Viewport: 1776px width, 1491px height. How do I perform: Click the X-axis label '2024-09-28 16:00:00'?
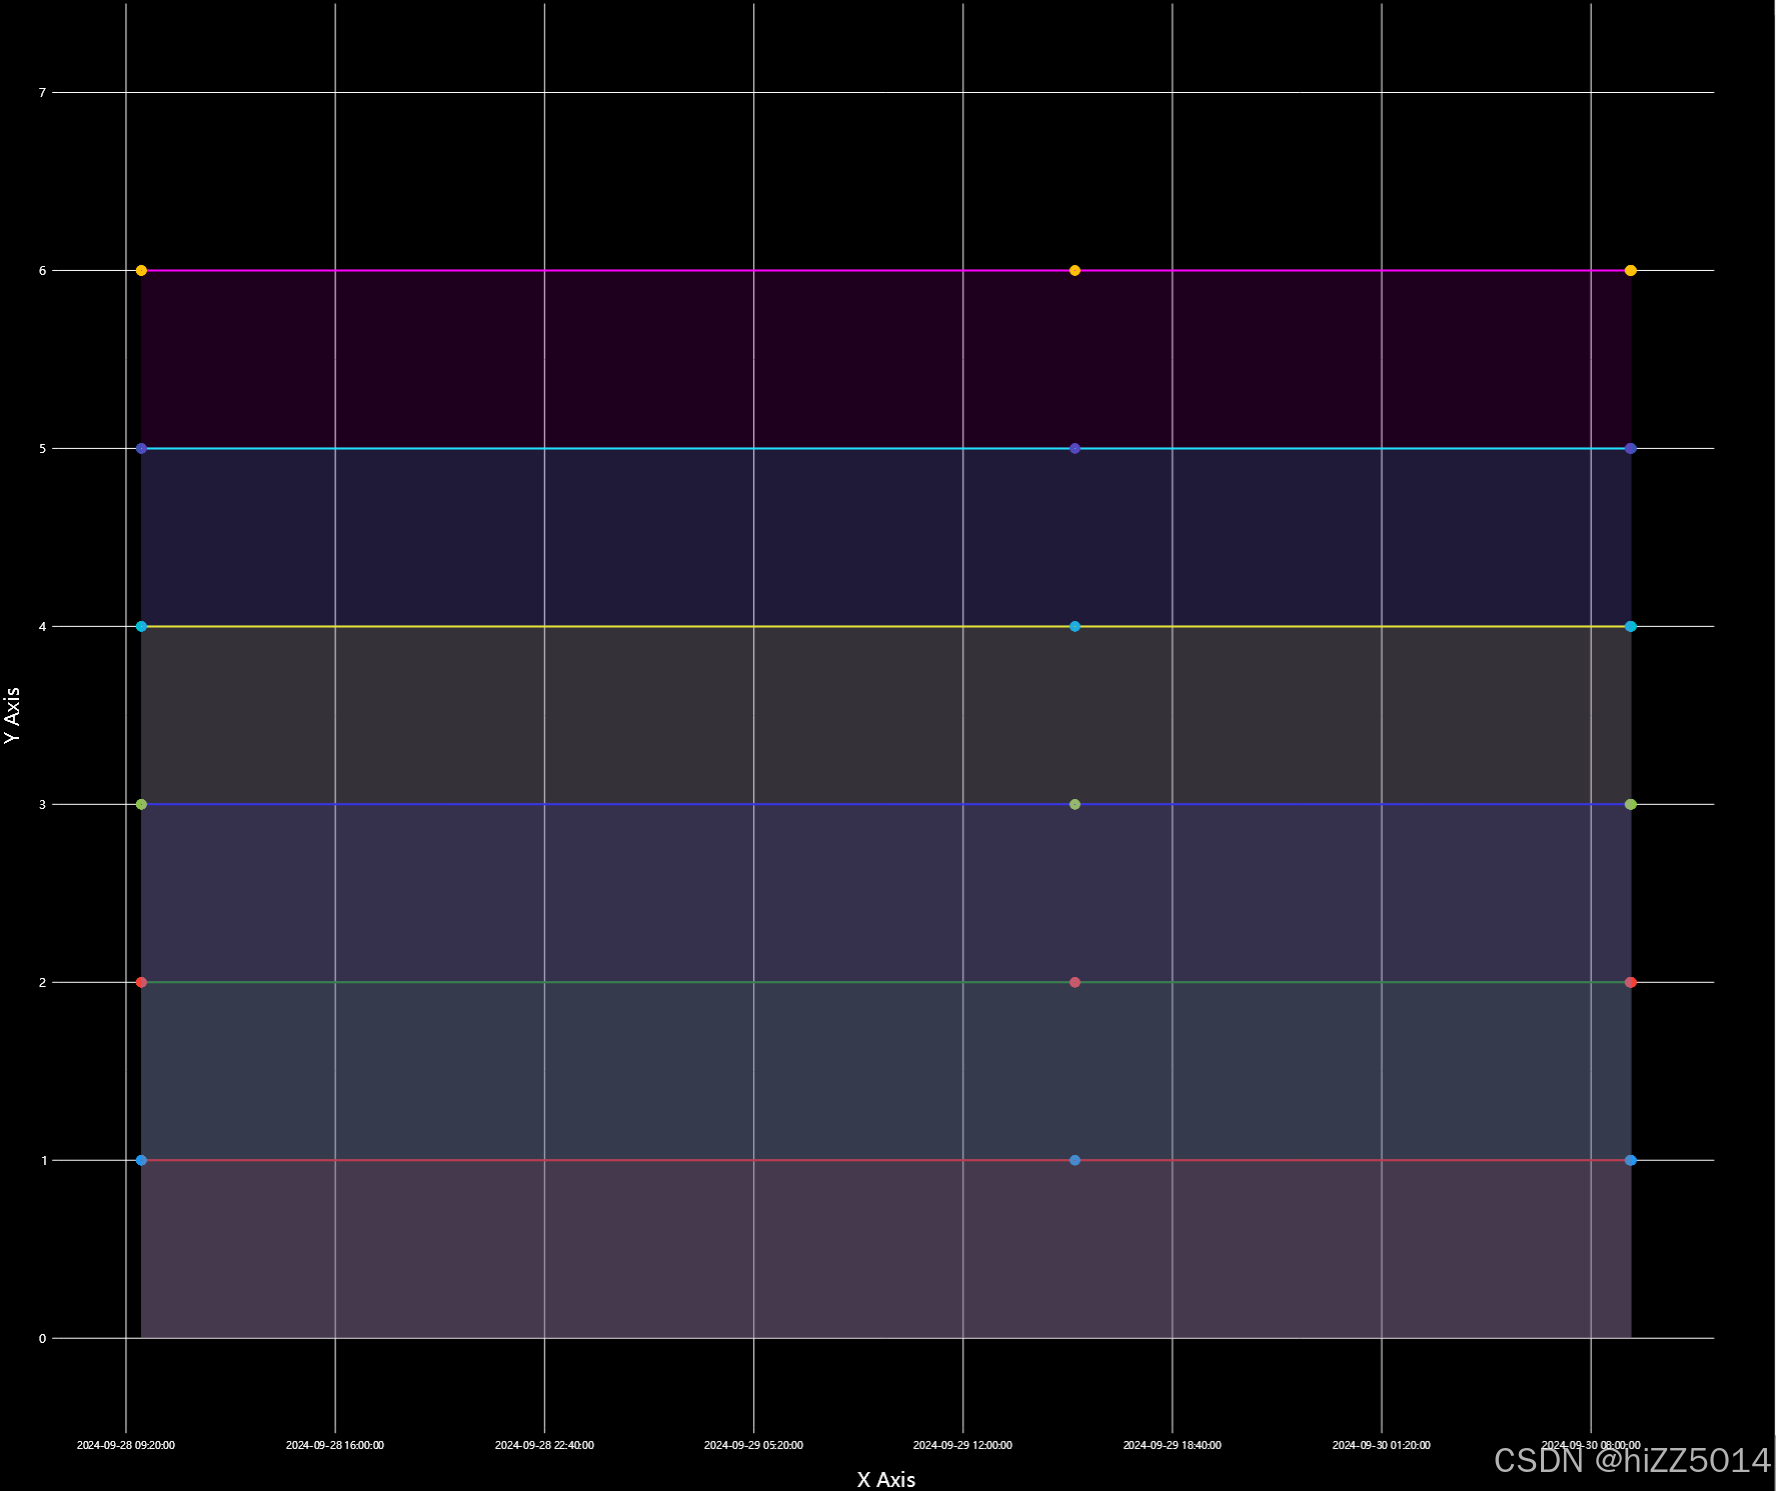click(x=335, y=1446)
